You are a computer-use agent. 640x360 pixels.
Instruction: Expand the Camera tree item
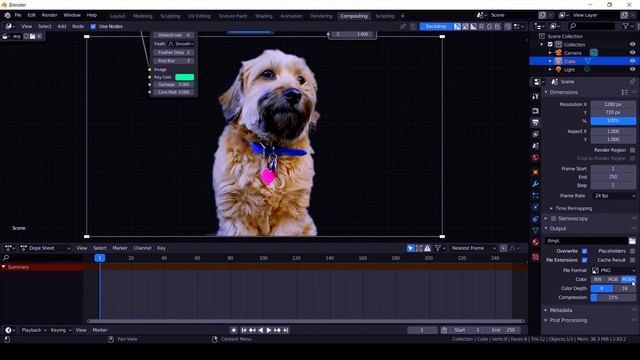[550, 53]
